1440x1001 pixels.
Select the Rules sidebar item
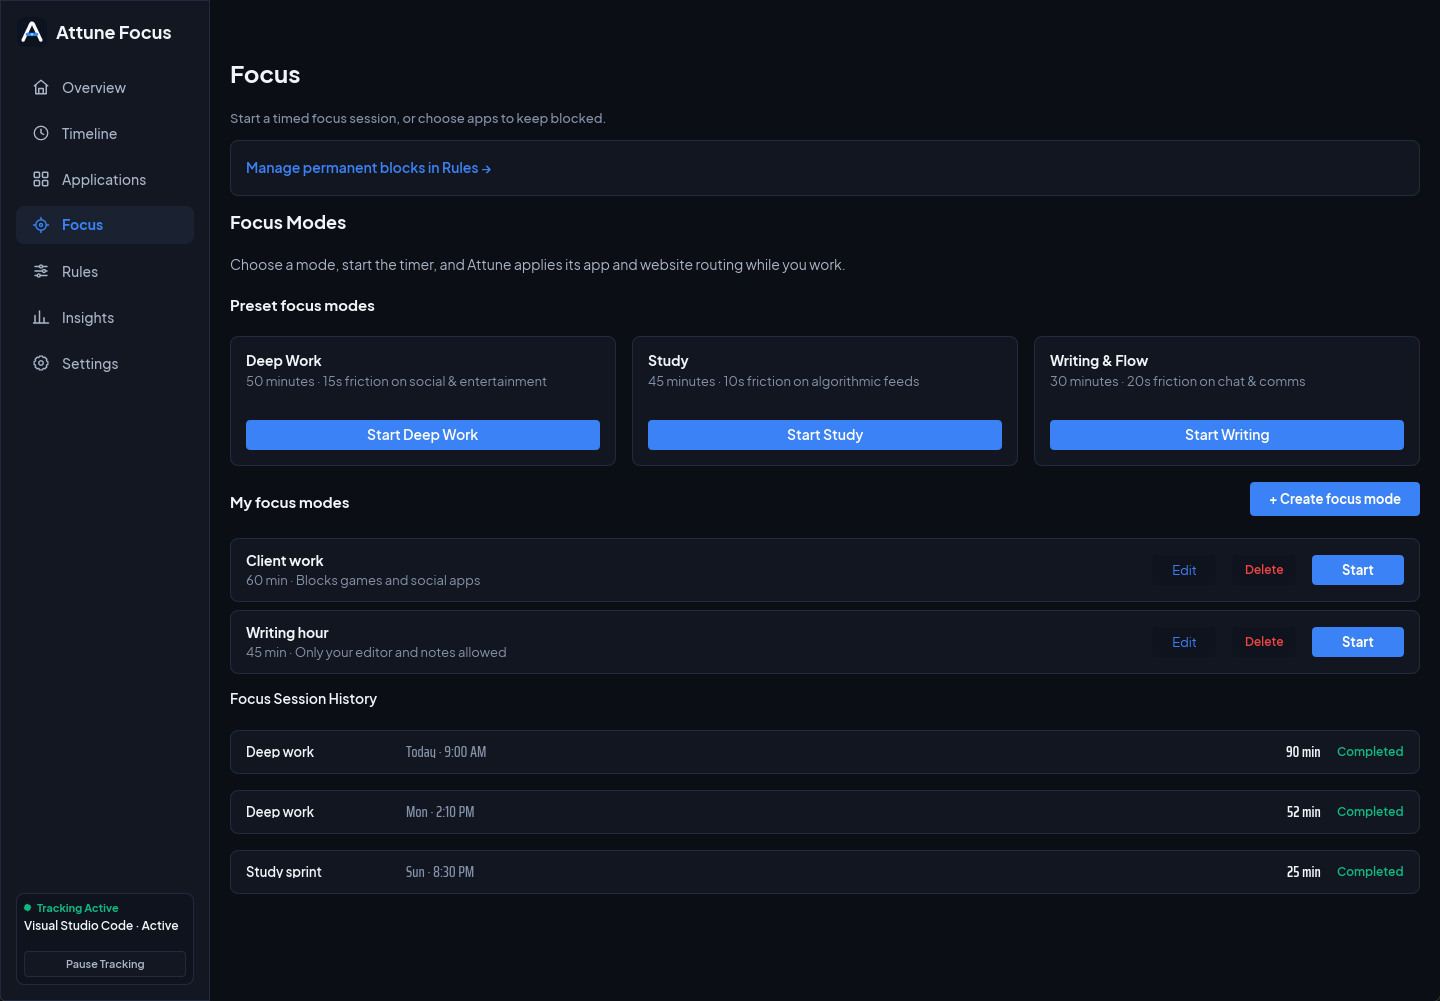[x=105, y=271]
